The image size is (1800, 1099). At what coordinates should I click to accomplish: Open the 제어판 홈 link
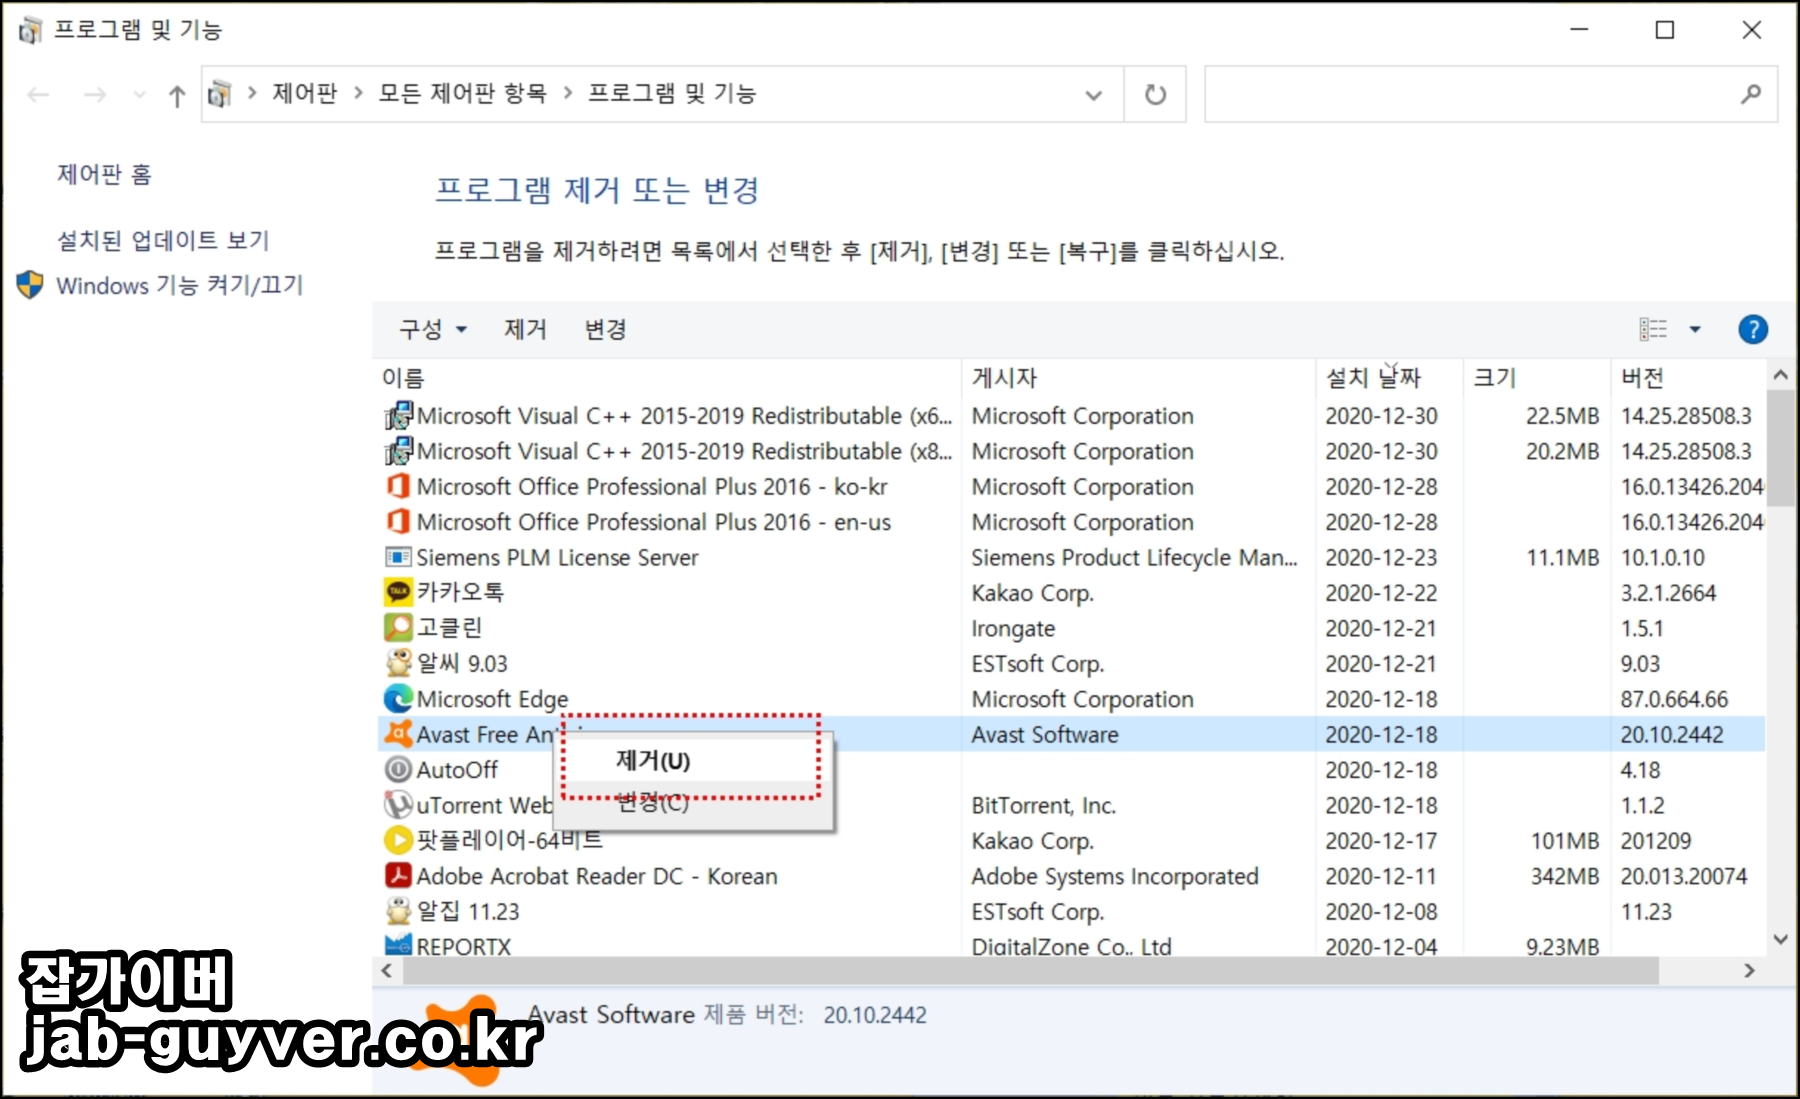104,174
